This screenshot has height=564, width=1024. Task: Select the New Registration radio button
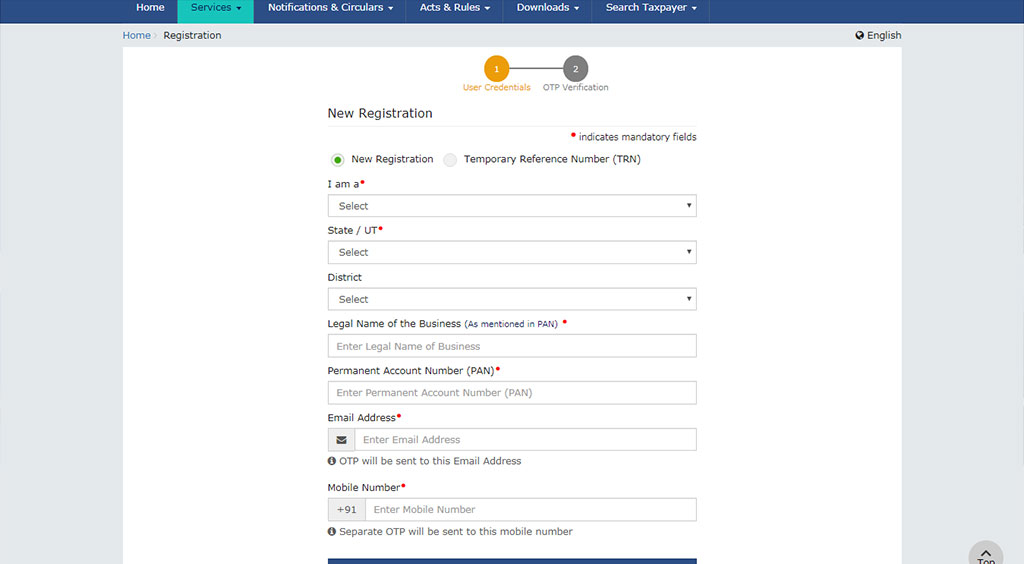(x=338, y=160)
